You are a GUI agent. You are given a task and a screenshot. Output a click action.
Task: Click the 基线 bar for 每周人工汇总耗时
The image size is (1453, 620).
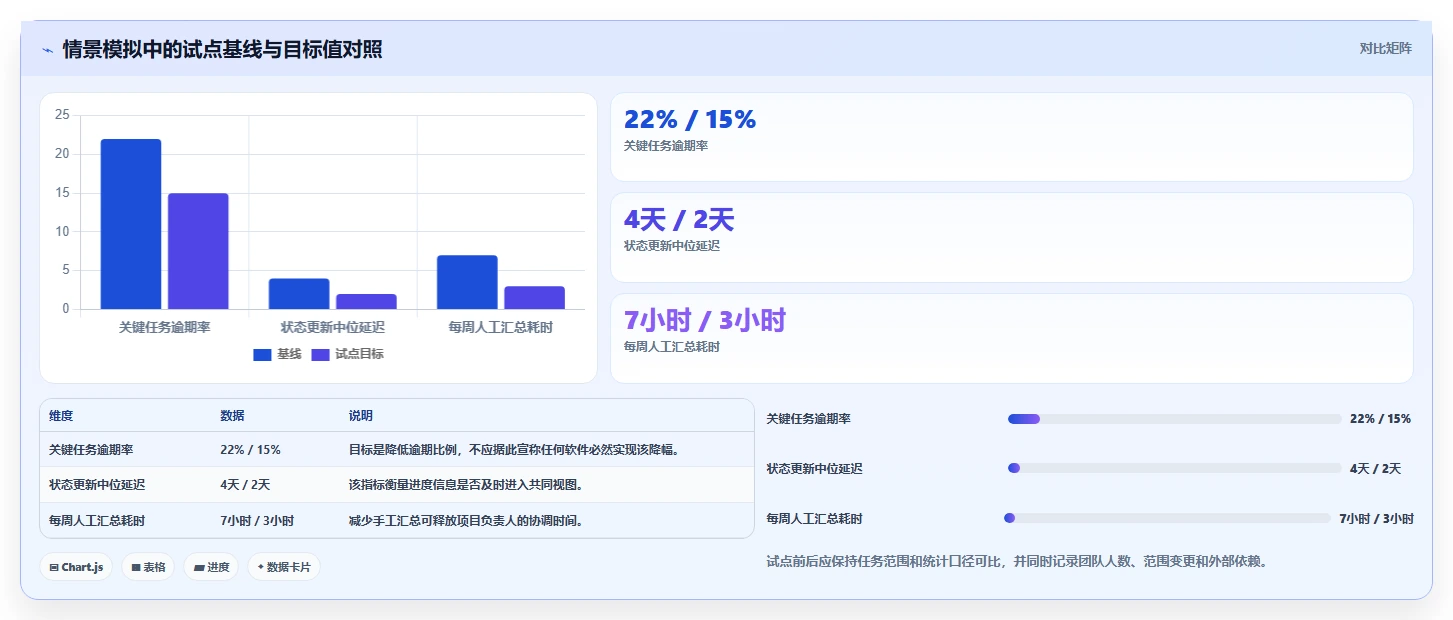(467, 282)
